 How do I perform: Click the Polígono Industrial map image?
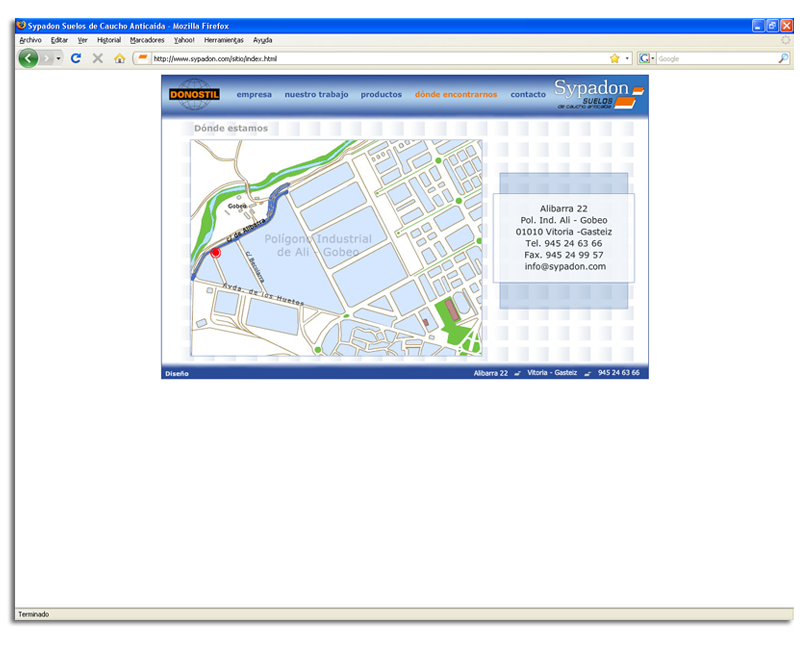point(336,248)
